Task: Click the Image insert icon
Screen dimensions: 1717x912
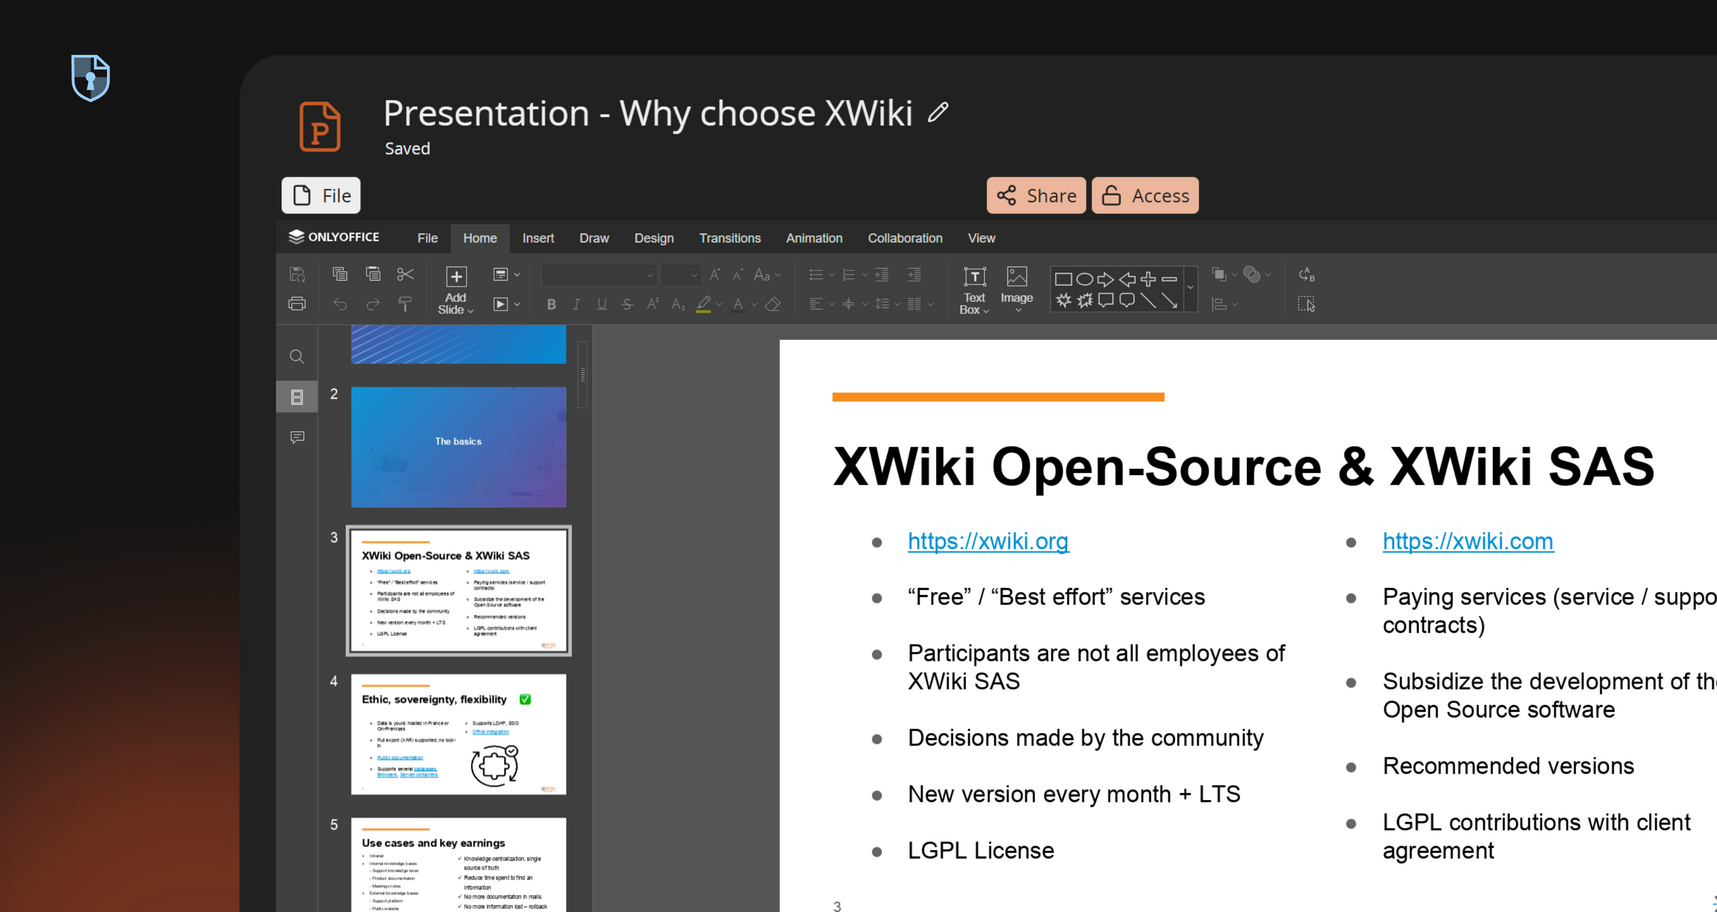Action: click(x=1016, y=285)
